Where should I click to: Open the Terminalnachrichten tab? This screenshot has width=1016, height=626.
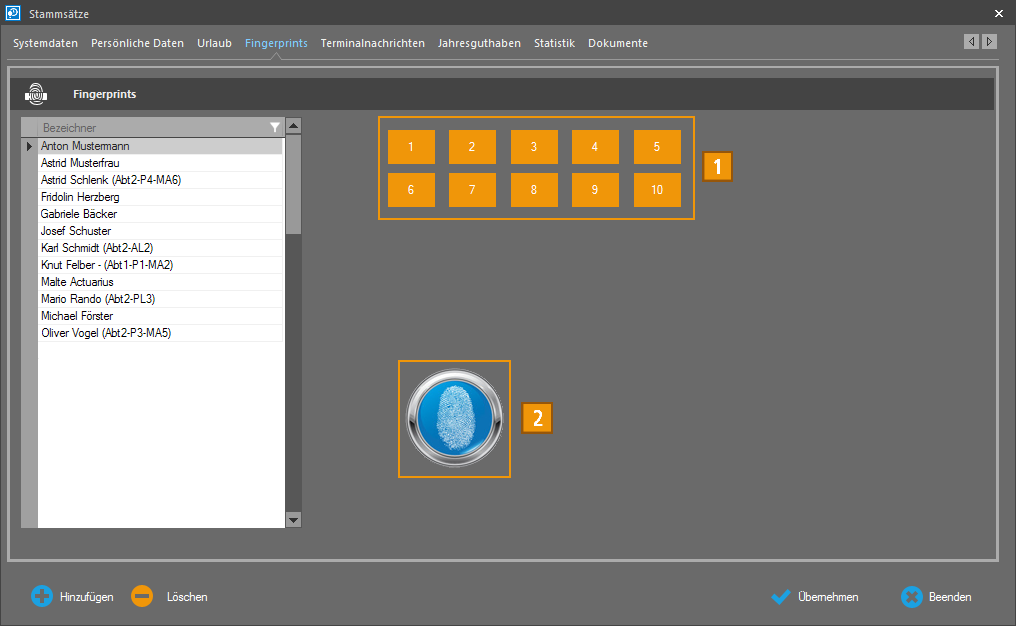372,43
